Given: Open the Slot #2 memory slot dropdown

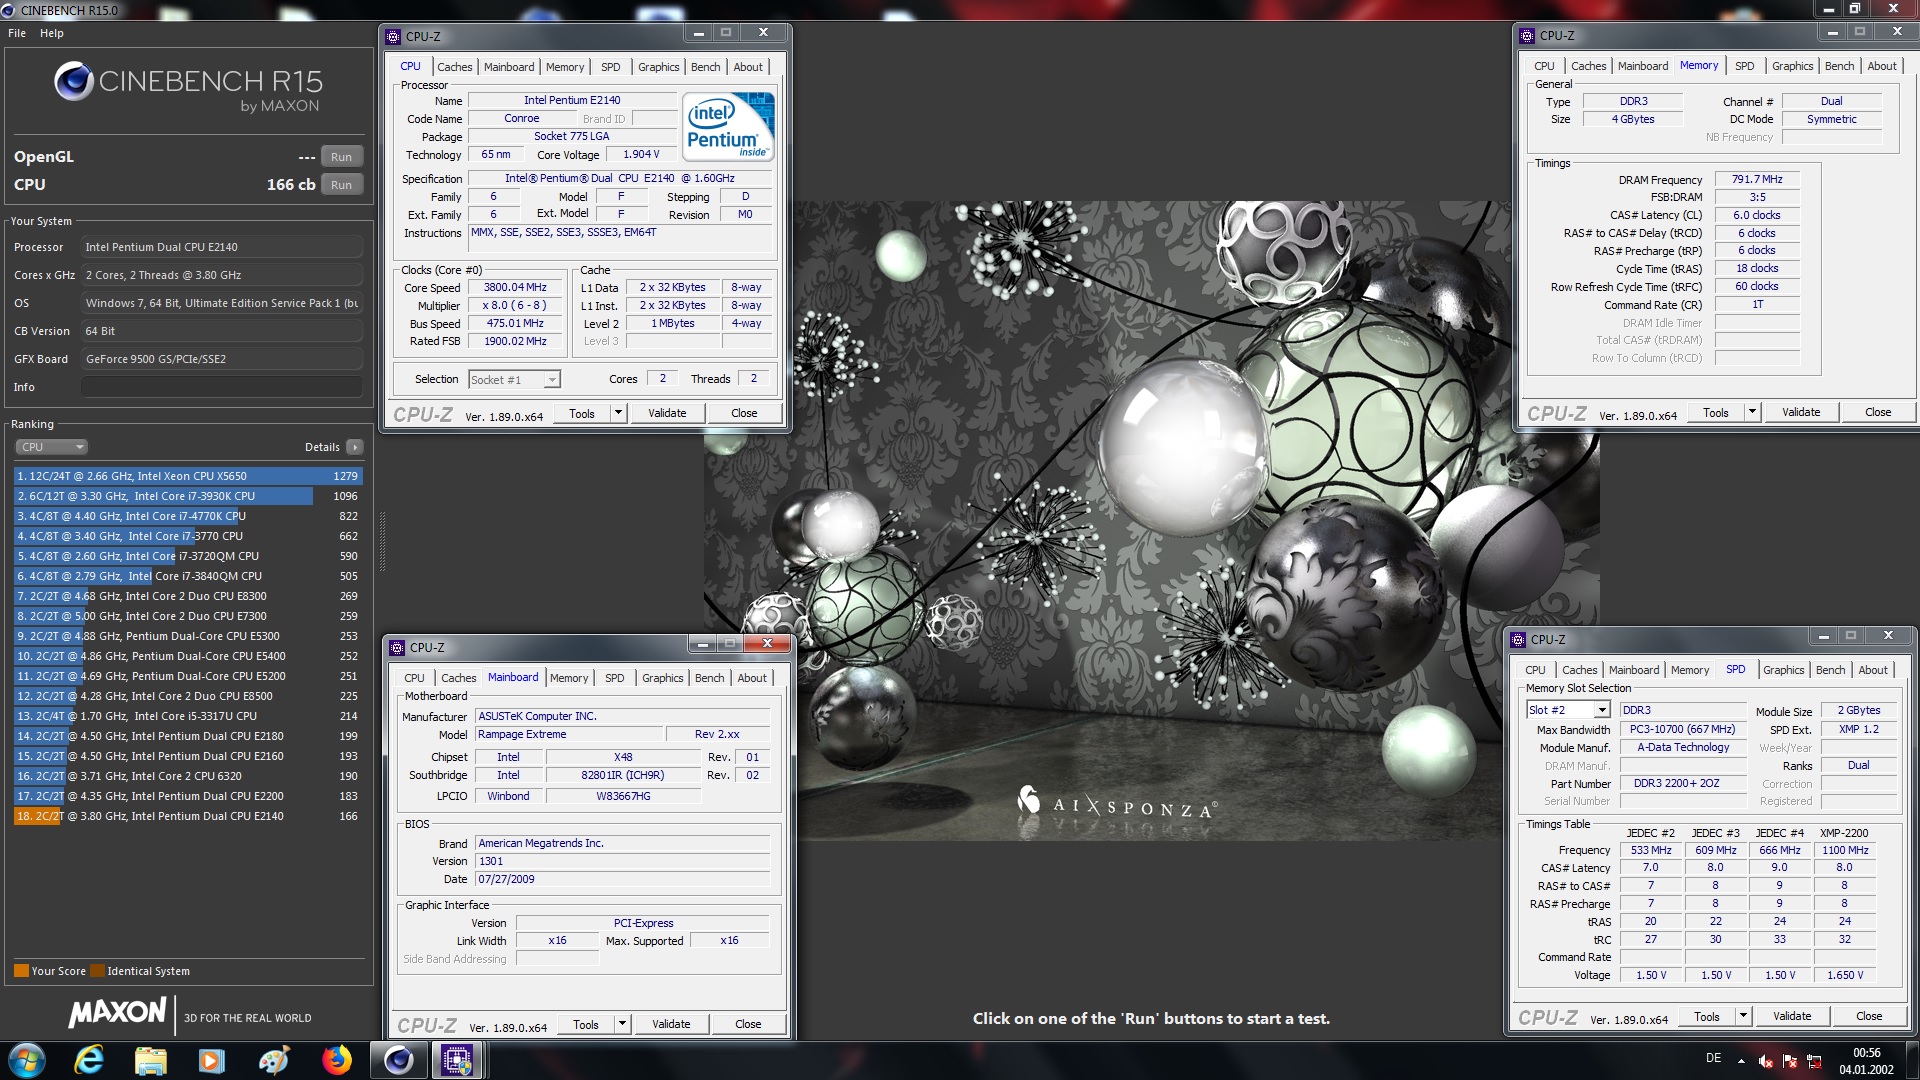Looking at the screenshot, I should click(1568, 710).
